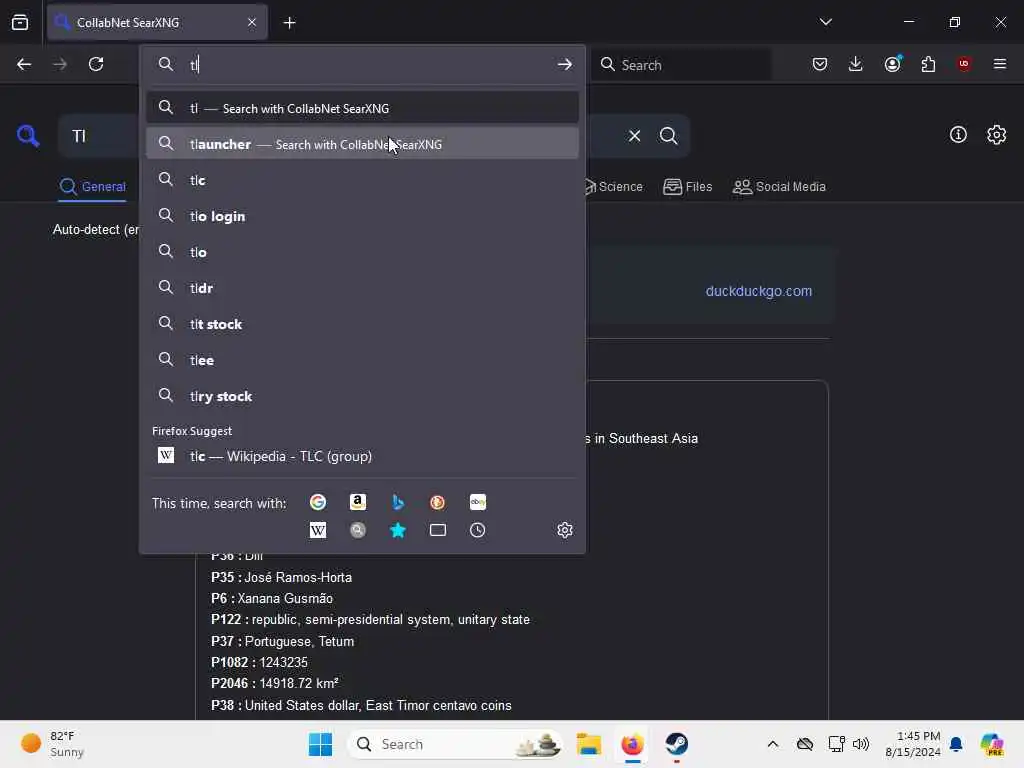Image resolution: width=1024 pixels, height=768 pixels.
Task: Open the Extensions puzzle-piece menu
Action: [928, 64]
